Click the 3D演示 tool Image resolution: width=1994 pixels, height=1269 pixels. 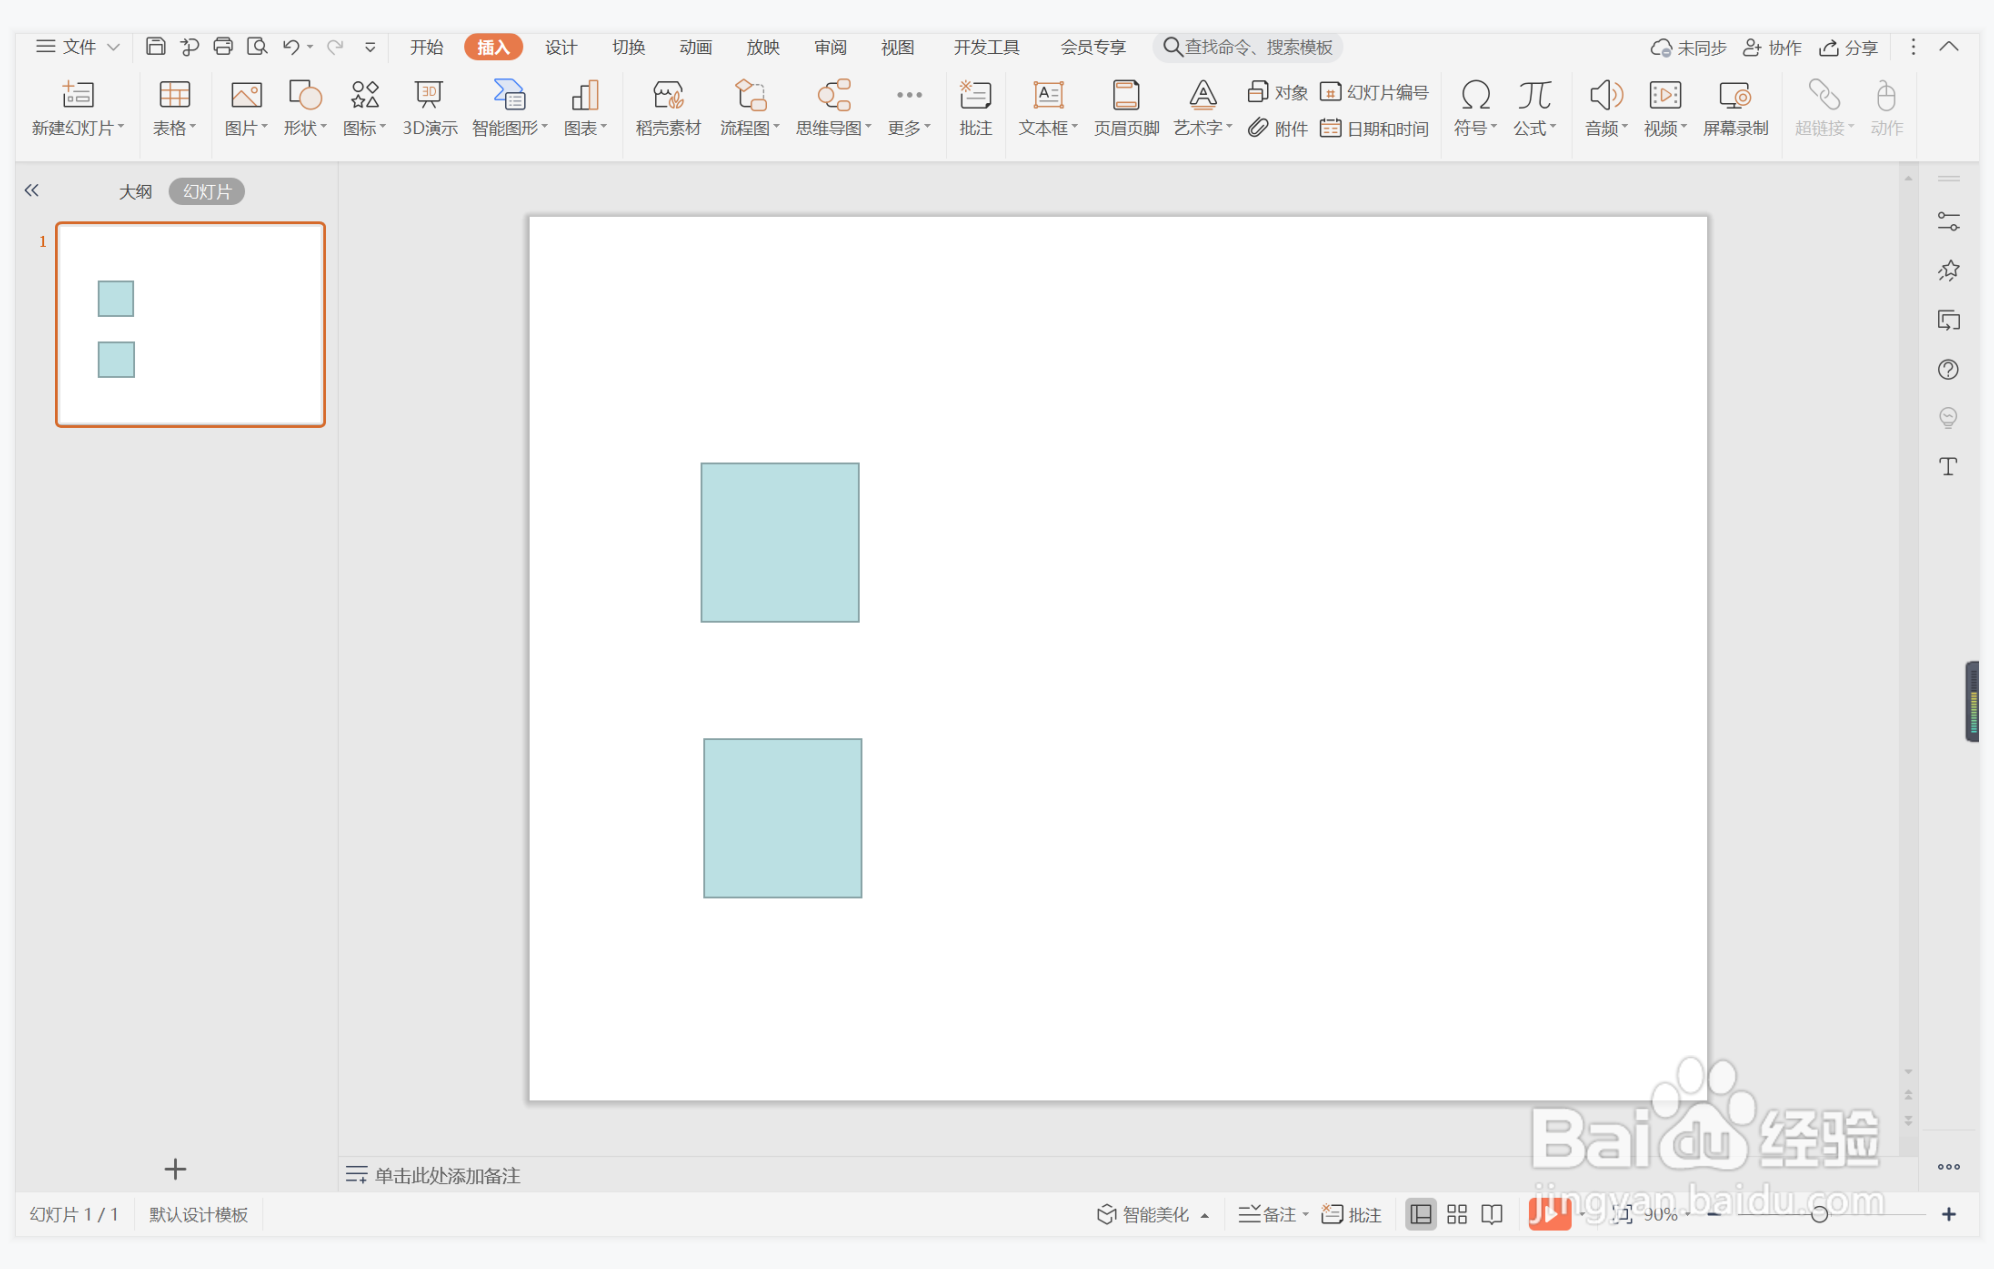coord(430,108)
